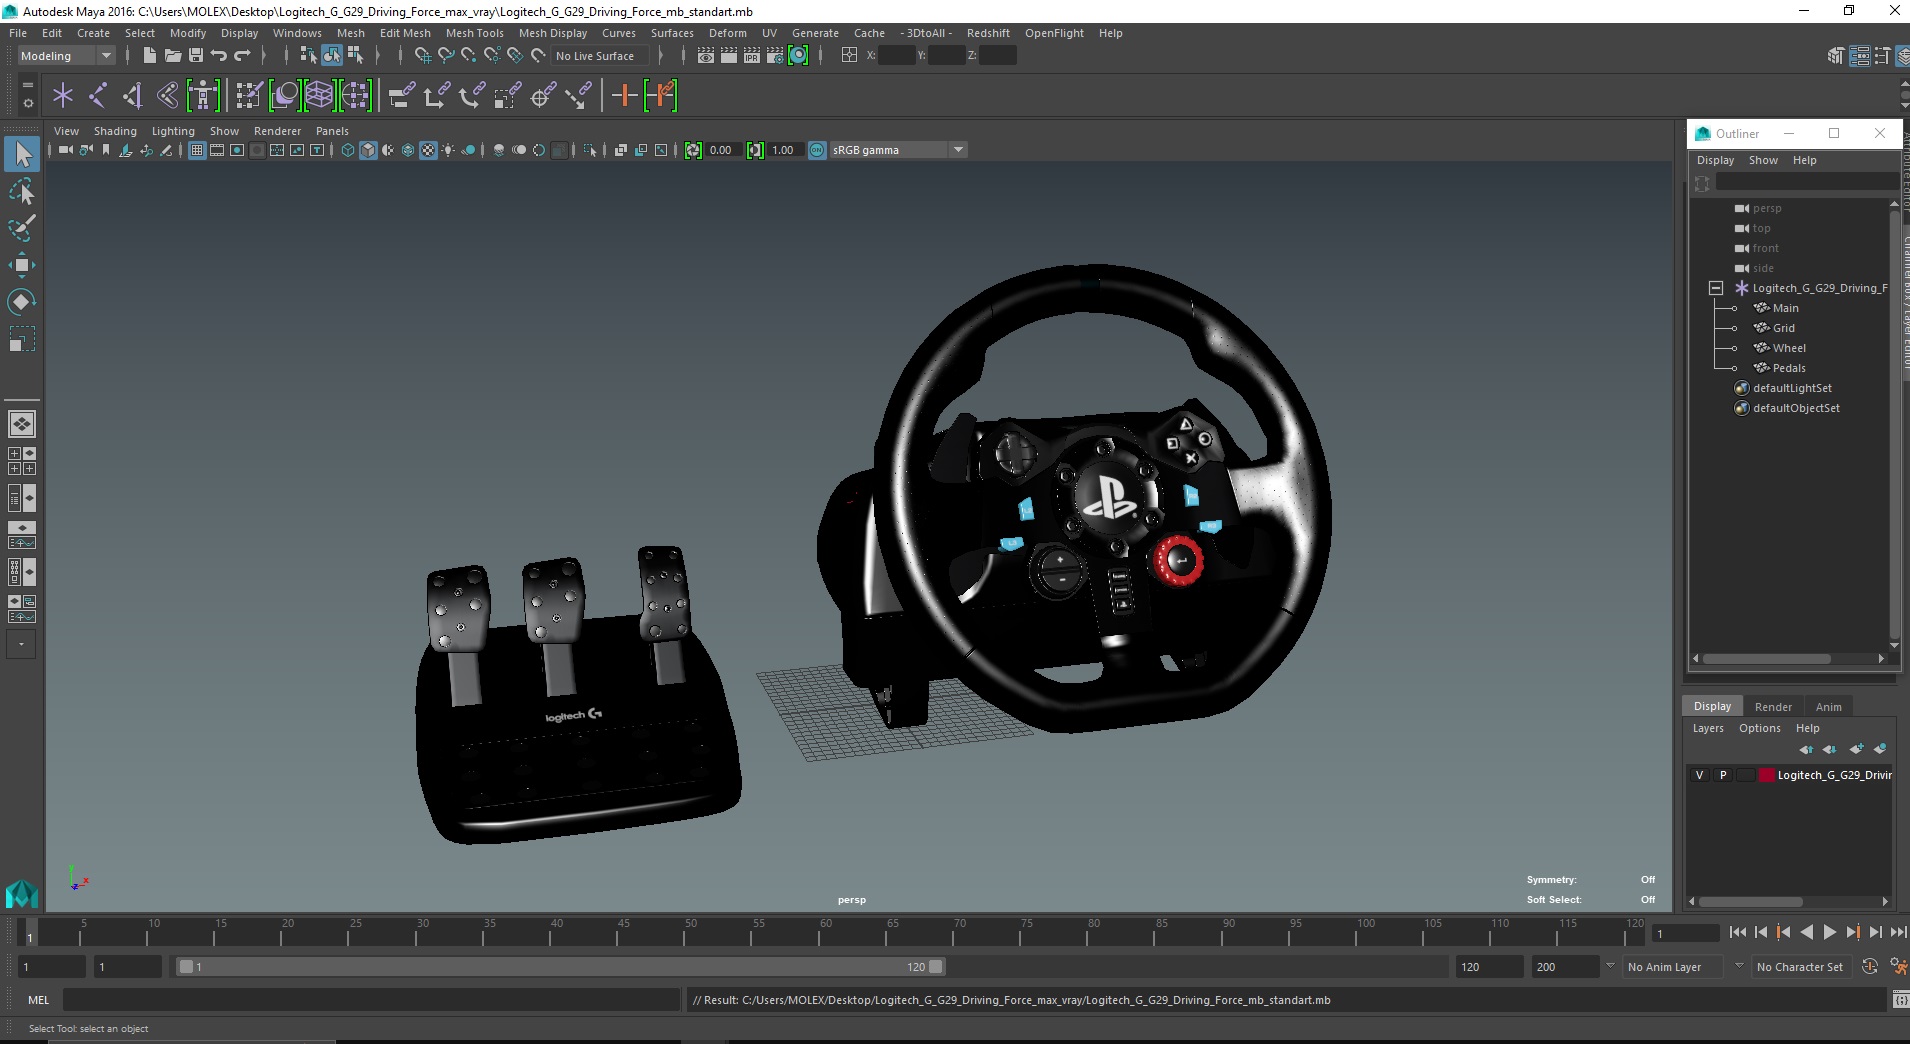Toggle color management ON button
Viewport: 1910px width, 1044px height.
pos(817,150)
